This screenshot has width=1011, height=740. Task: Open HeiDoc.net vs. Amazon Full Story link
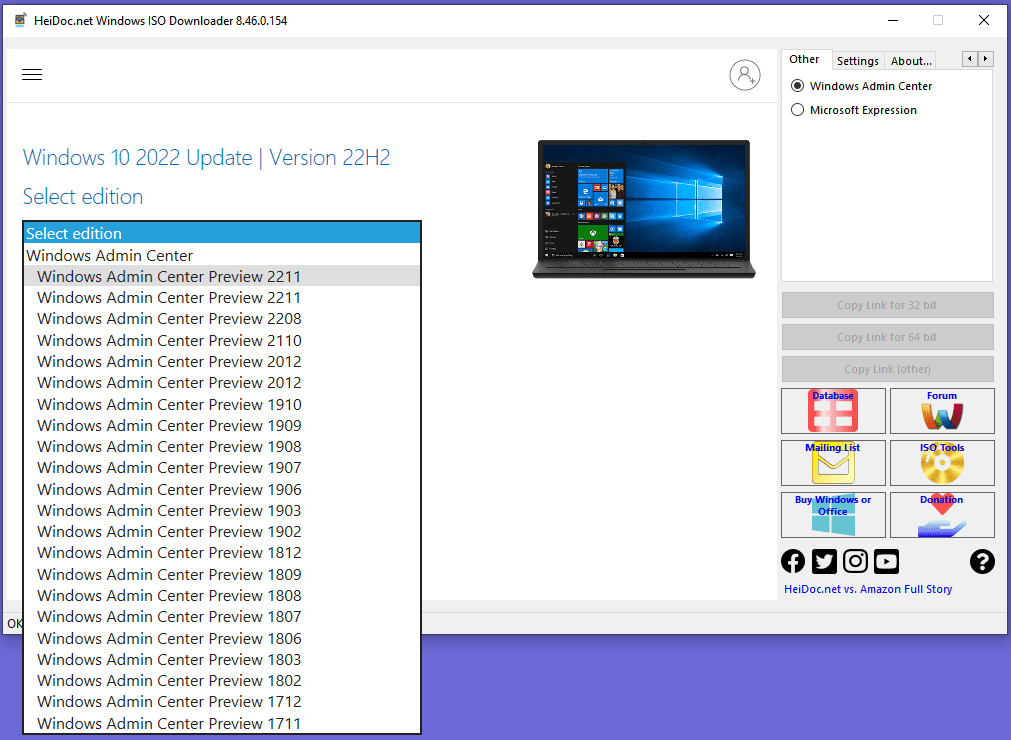tap(868, 589)
